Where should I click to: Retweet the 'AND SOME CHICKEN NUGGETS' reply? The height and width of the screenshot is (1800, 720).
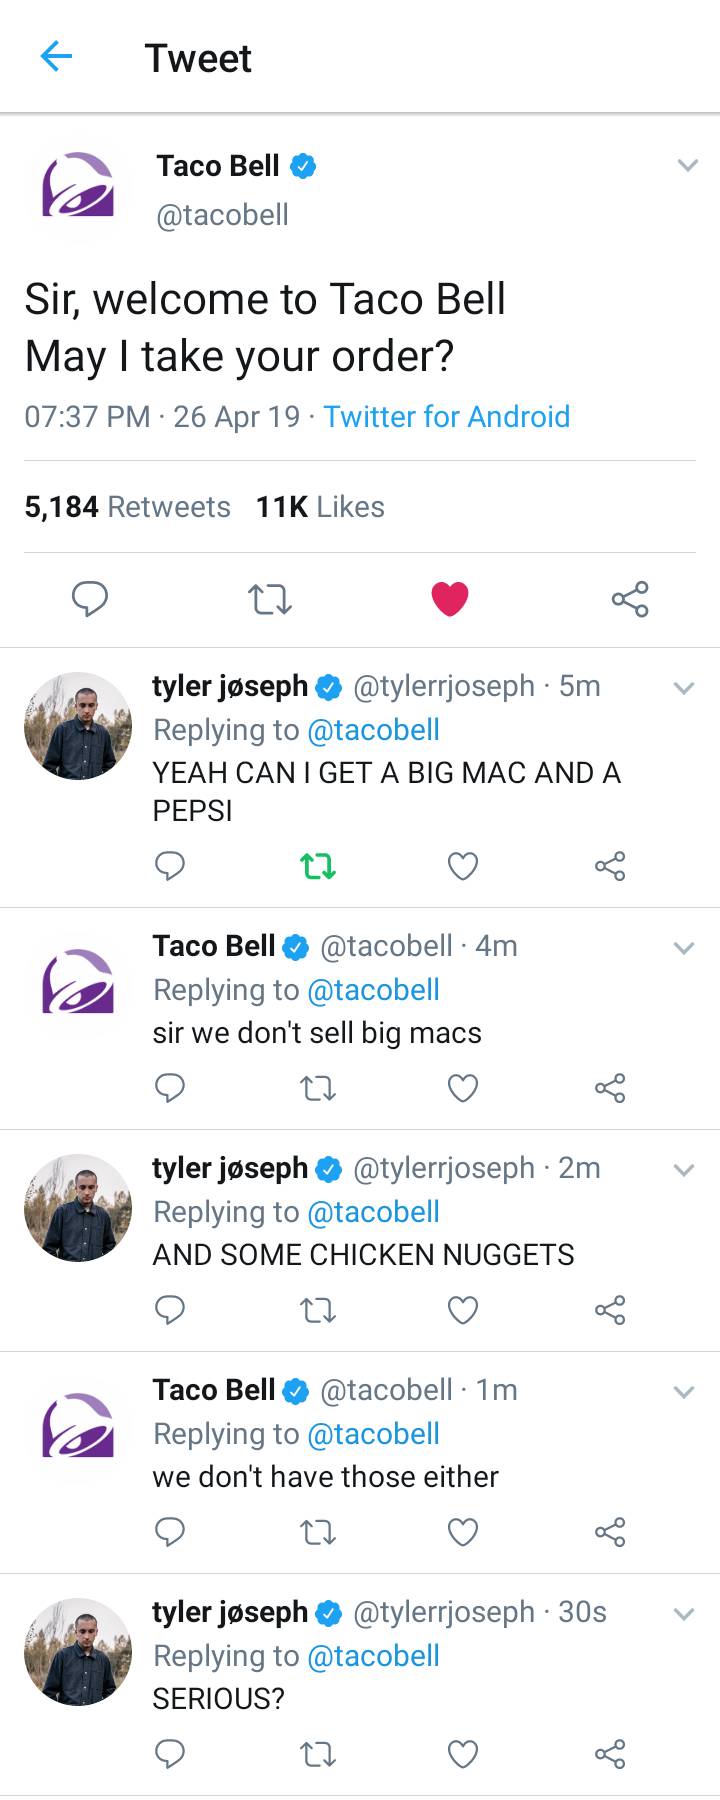coord(317,1310)
